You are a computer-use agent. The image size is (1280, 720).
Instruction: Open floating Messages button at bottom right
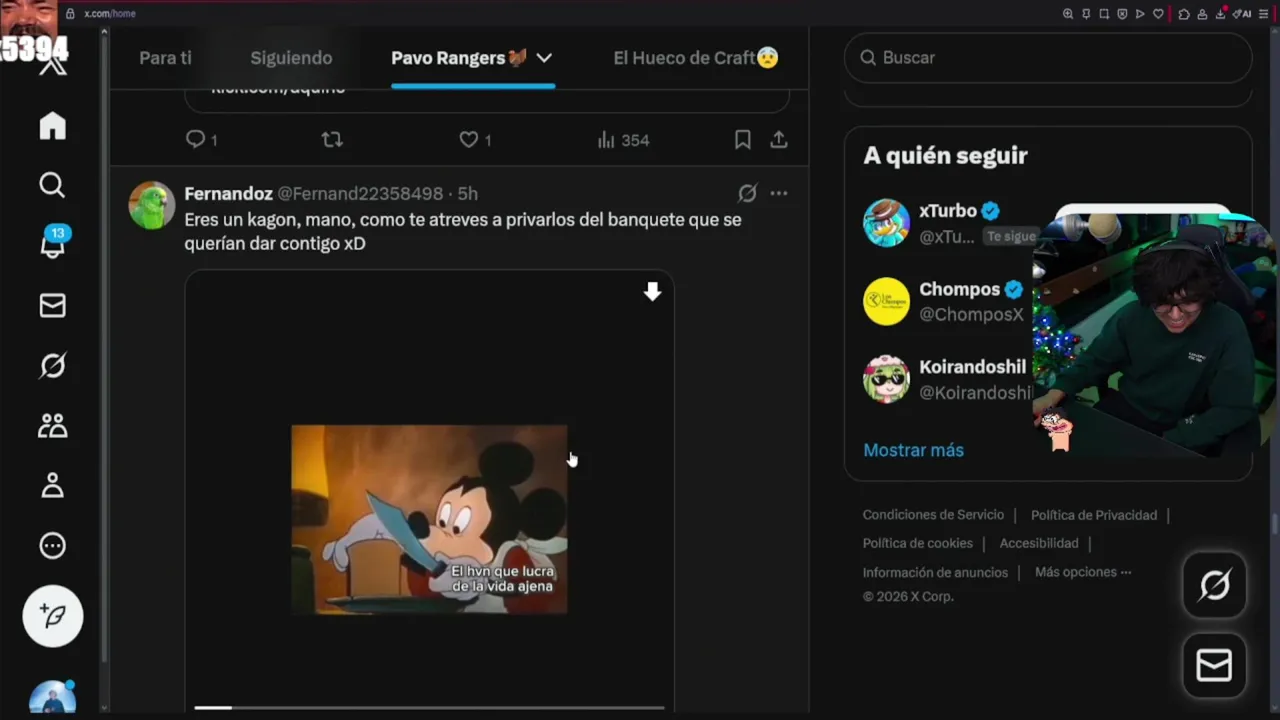pyautogui.click(x=1214, y=665)
